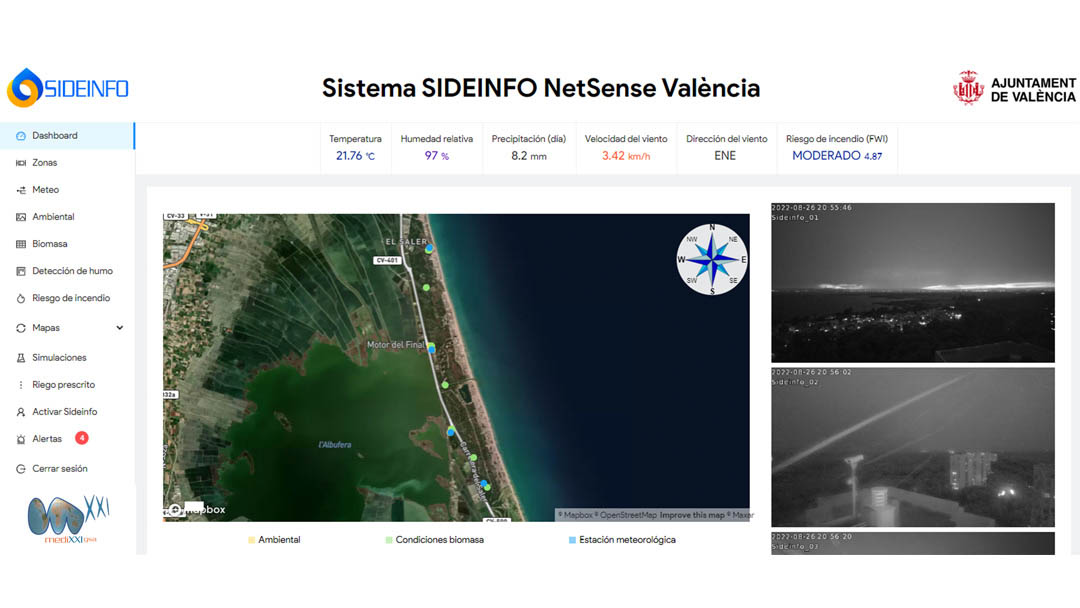Click the Biomasa table icon

21,244
